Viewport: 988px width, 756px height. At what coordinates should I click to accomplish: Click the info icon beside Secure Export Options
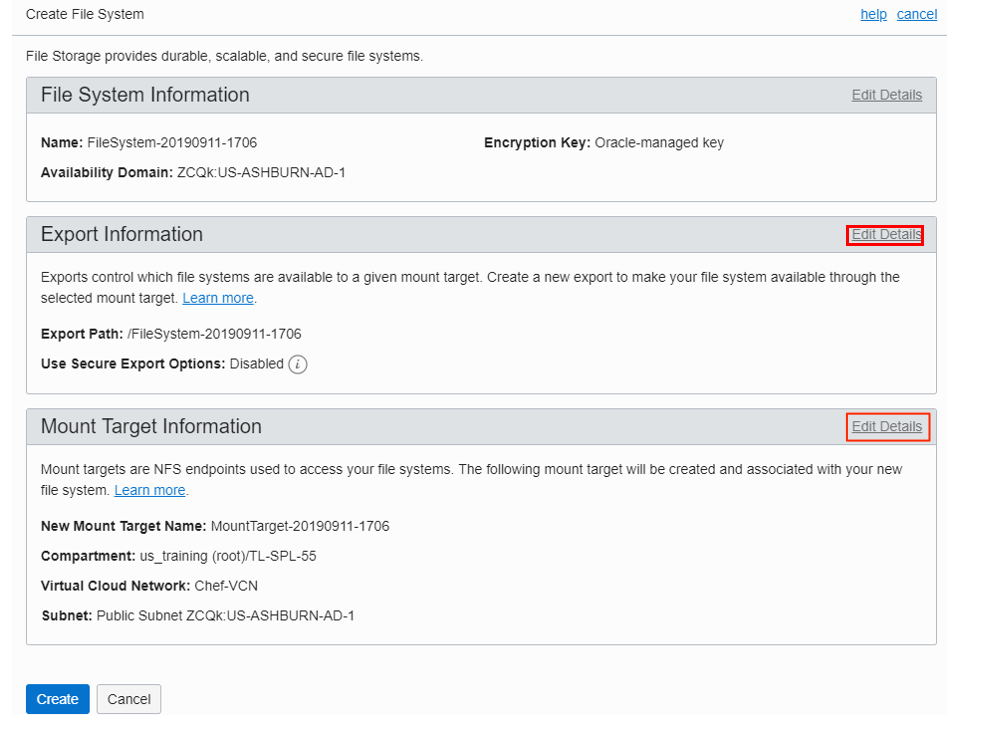coord(298,365)
